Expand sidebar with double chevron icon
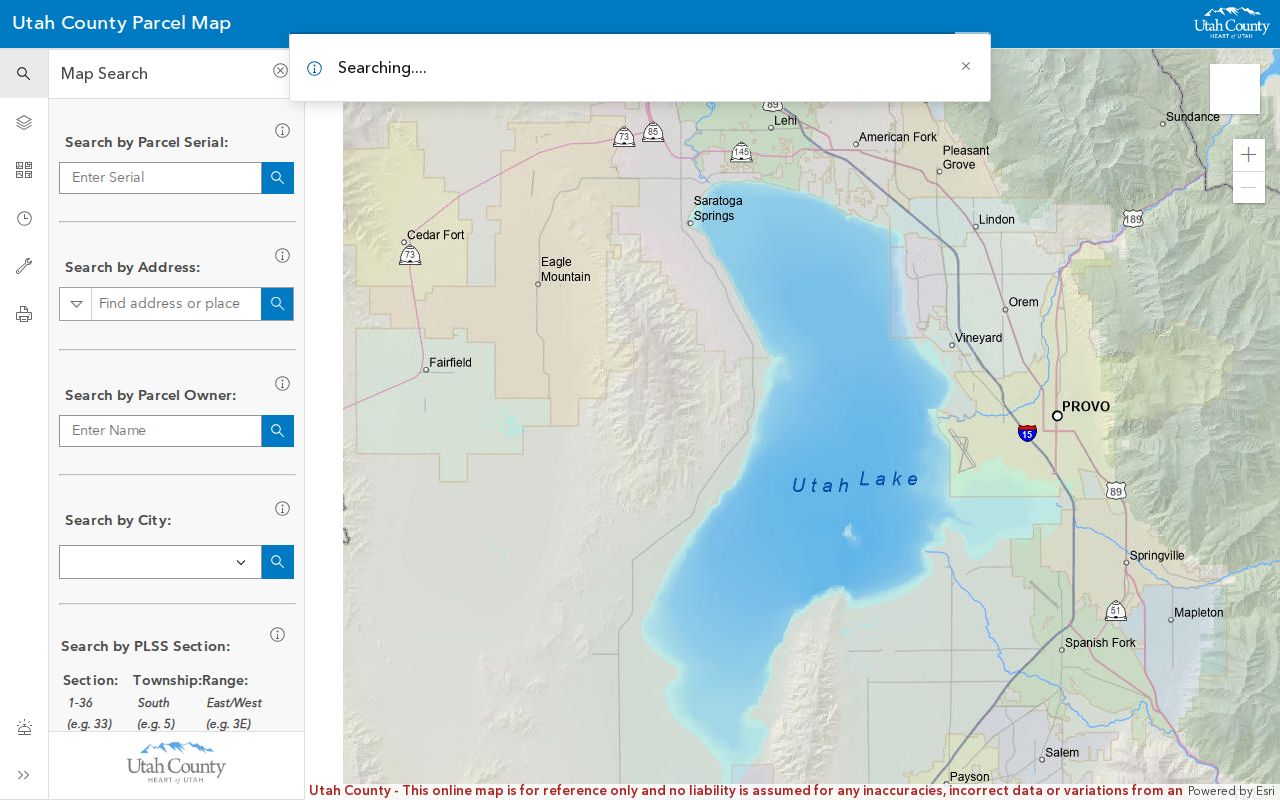1280x800 pixels. (x=24, y=775)
